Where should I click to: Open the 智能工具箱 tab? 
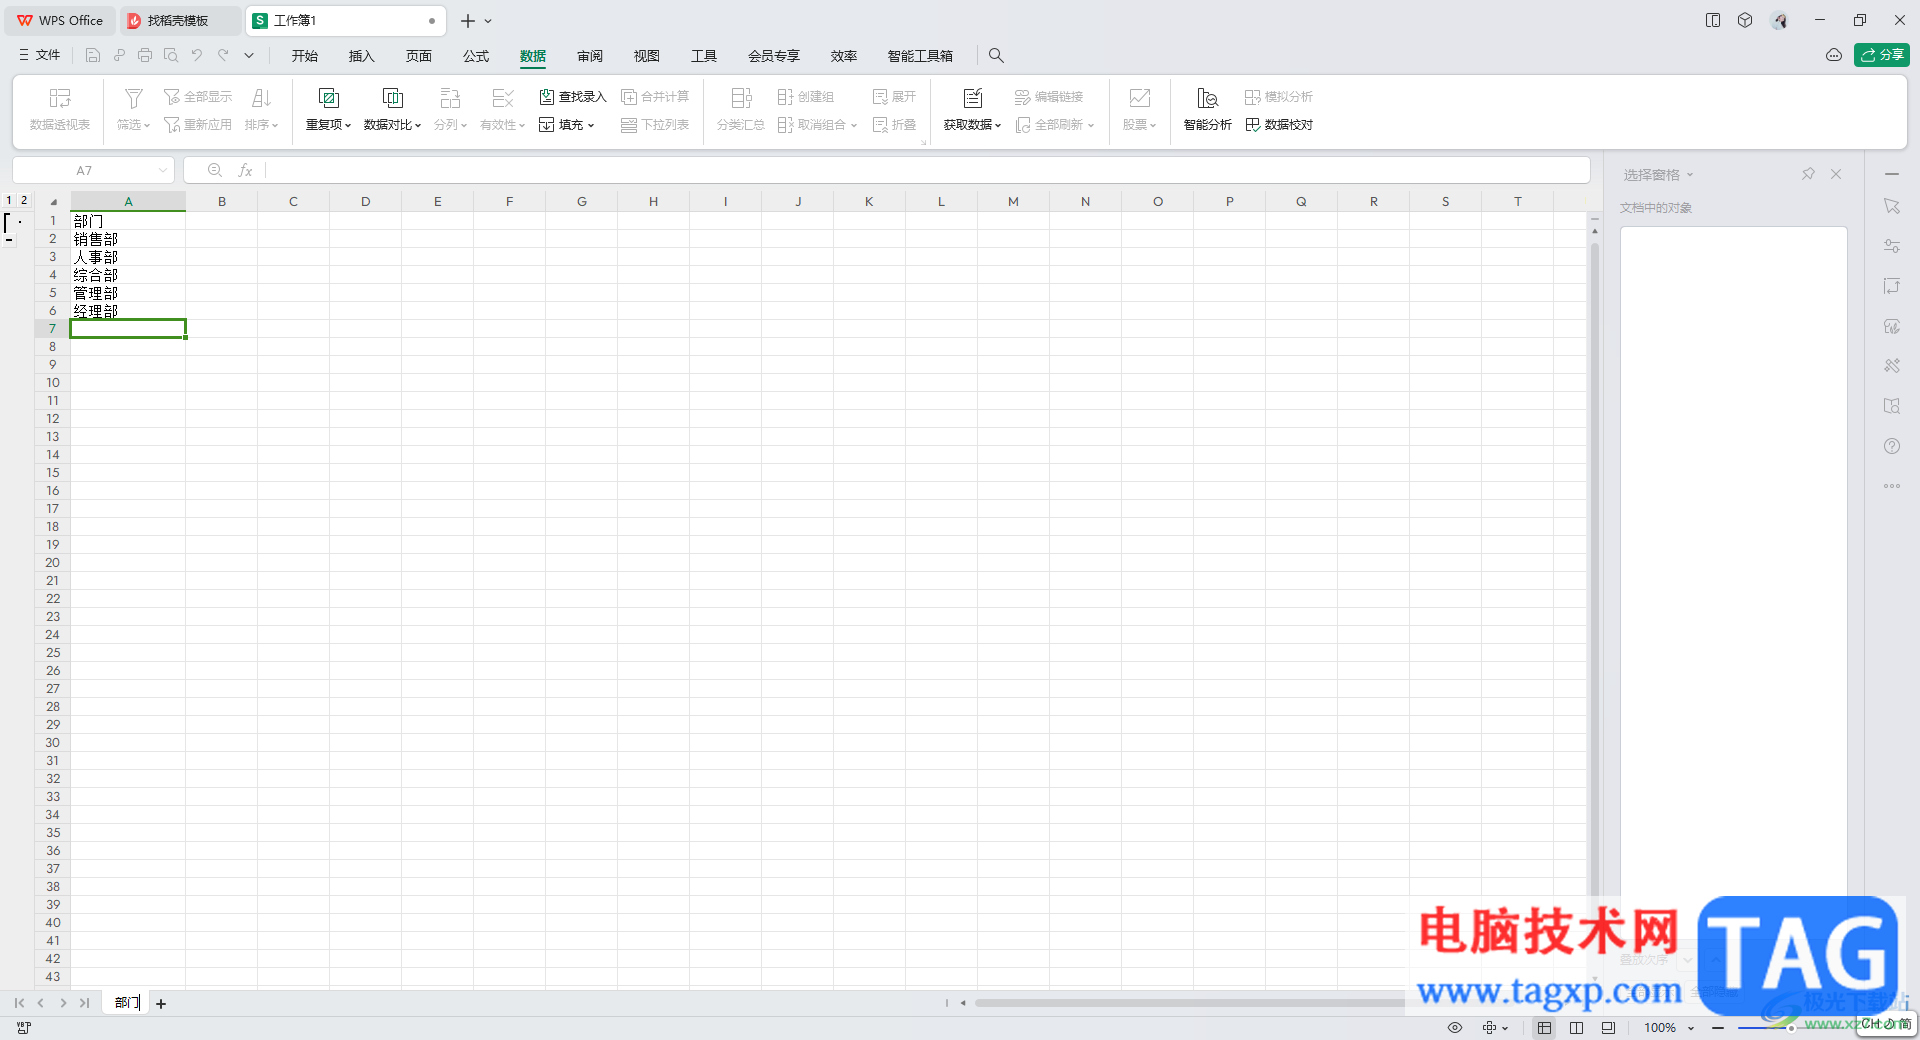(x=920, y=56)
